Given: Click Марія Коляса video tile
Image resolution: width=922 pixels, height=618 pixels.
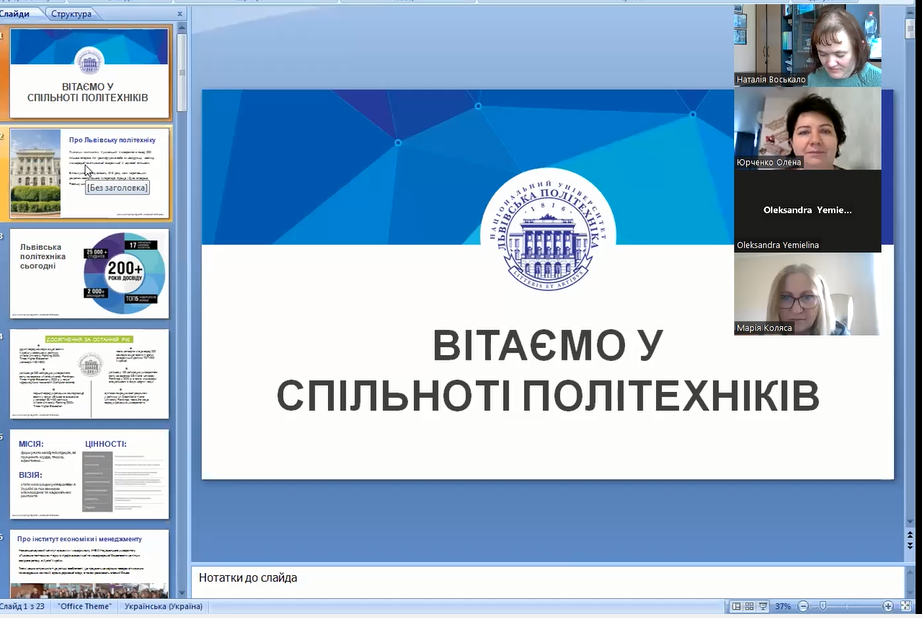Looking at the screenshot, I should pos(807,294).
